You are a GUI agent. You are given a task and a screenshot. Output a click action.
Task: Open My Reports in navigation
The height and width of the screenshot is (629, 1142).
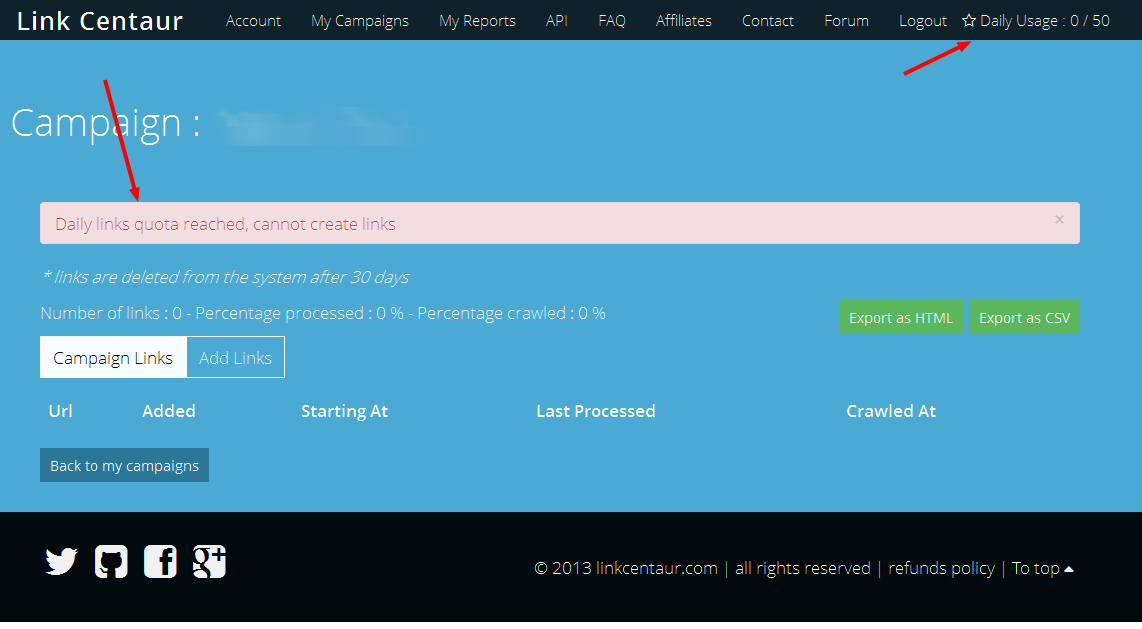tap(477, 21)
